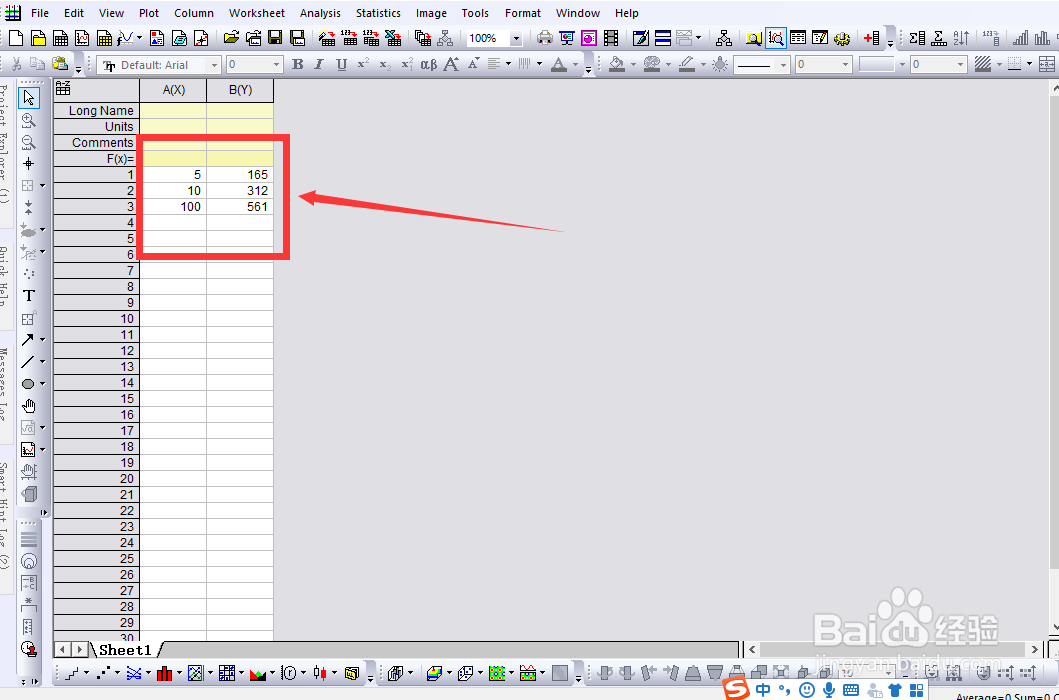This screenshot has height=700, width=1059.
Task: Select the Text tool
Action: (28, 296)
